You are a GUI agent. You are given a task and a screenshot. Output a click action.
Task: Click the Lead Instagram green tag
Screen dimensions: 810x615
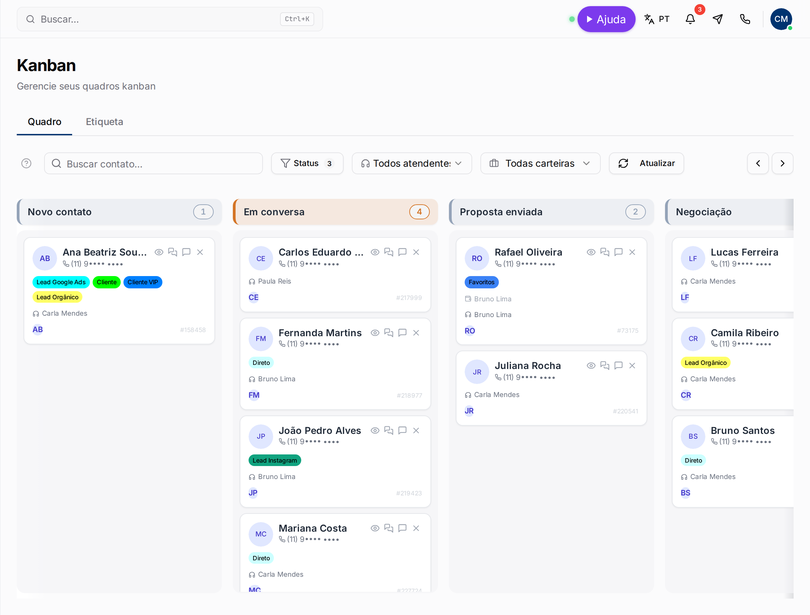[275, 460]
